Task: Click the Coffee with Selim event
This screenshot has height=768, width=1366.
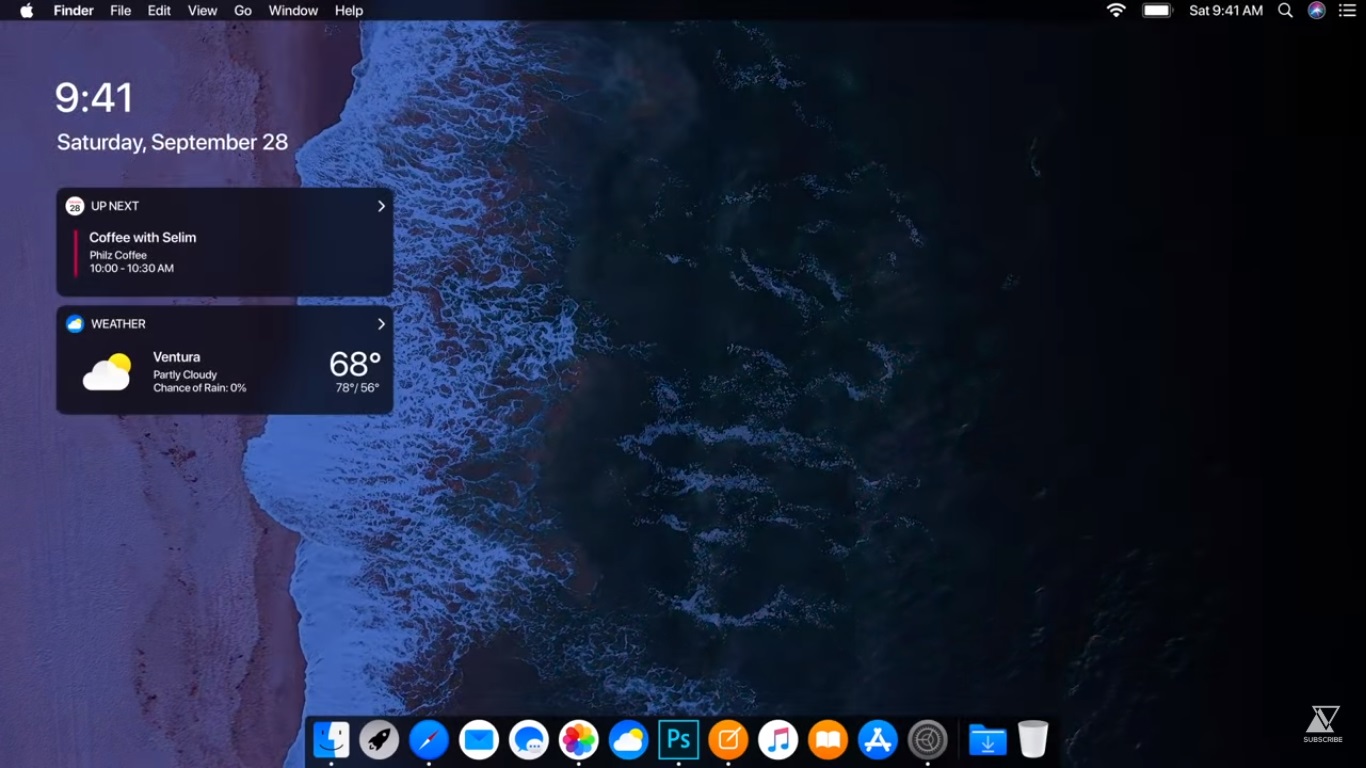Action: coord(142,238)
